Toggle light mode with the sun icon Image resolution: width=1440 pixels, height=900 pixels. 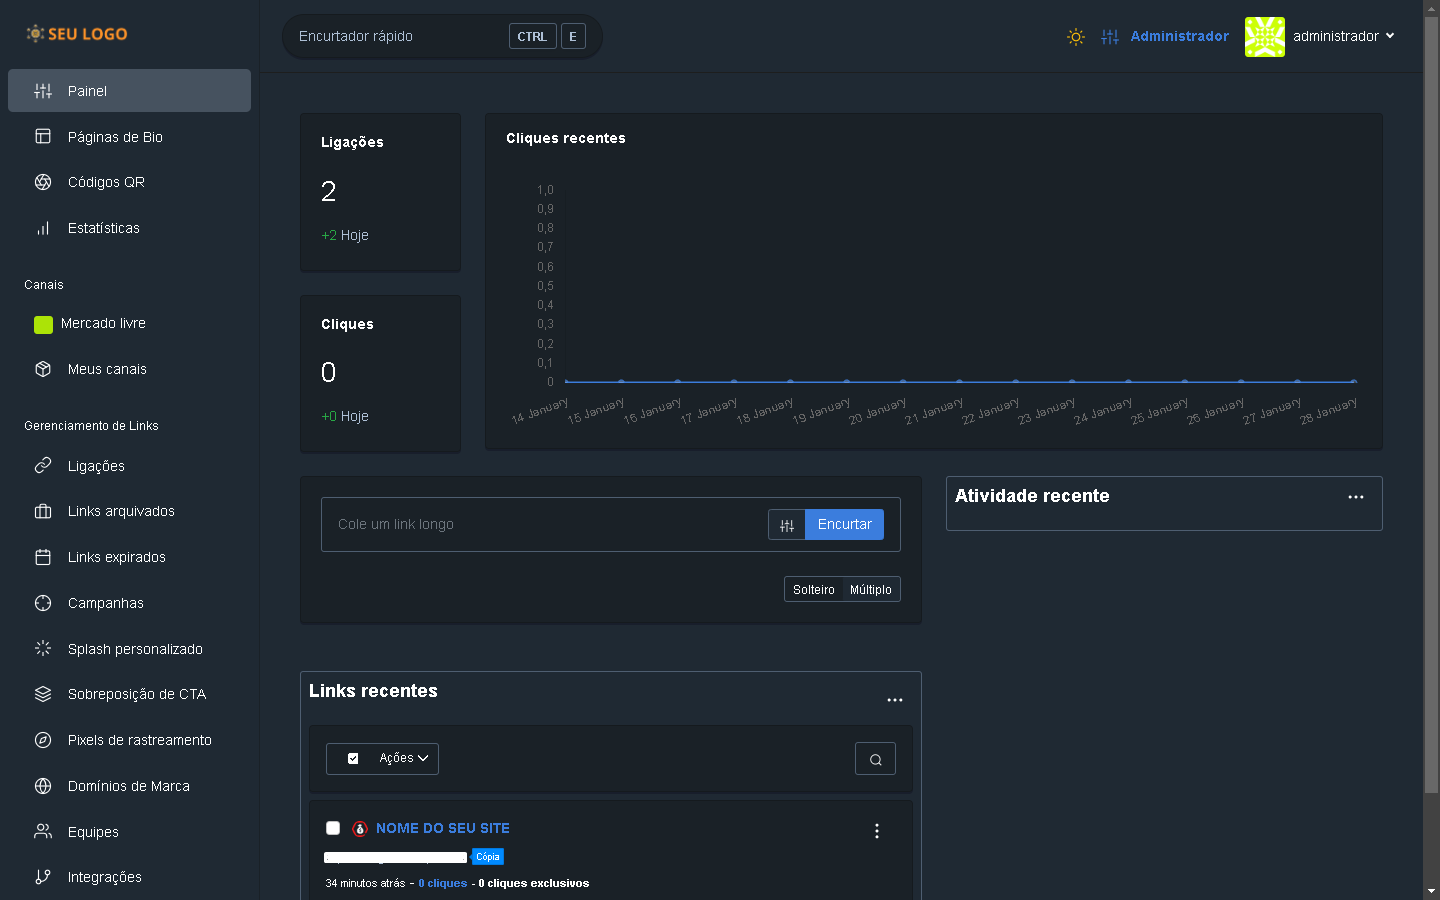1076,37
